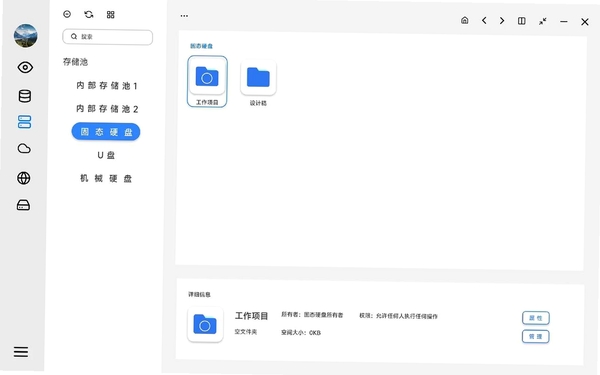Image resolution: width=600 pixels, height=375 pixels.
Task: Navigate forward with right chevron
Action: (x=502, y=21)
